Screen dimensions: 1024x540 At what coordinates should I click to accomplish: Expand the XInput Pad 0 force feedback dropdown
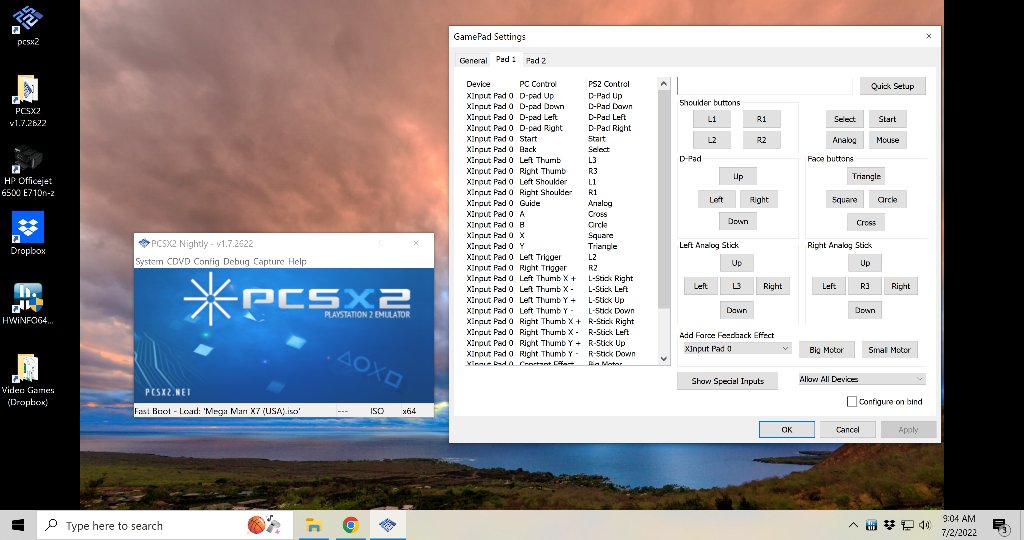coord(737,349)
